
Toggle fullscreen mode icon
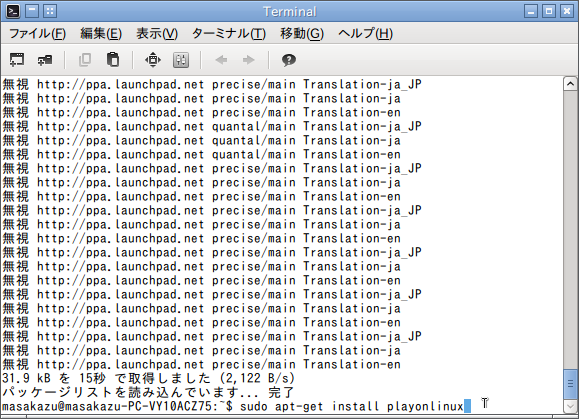[x=153, y=60]
